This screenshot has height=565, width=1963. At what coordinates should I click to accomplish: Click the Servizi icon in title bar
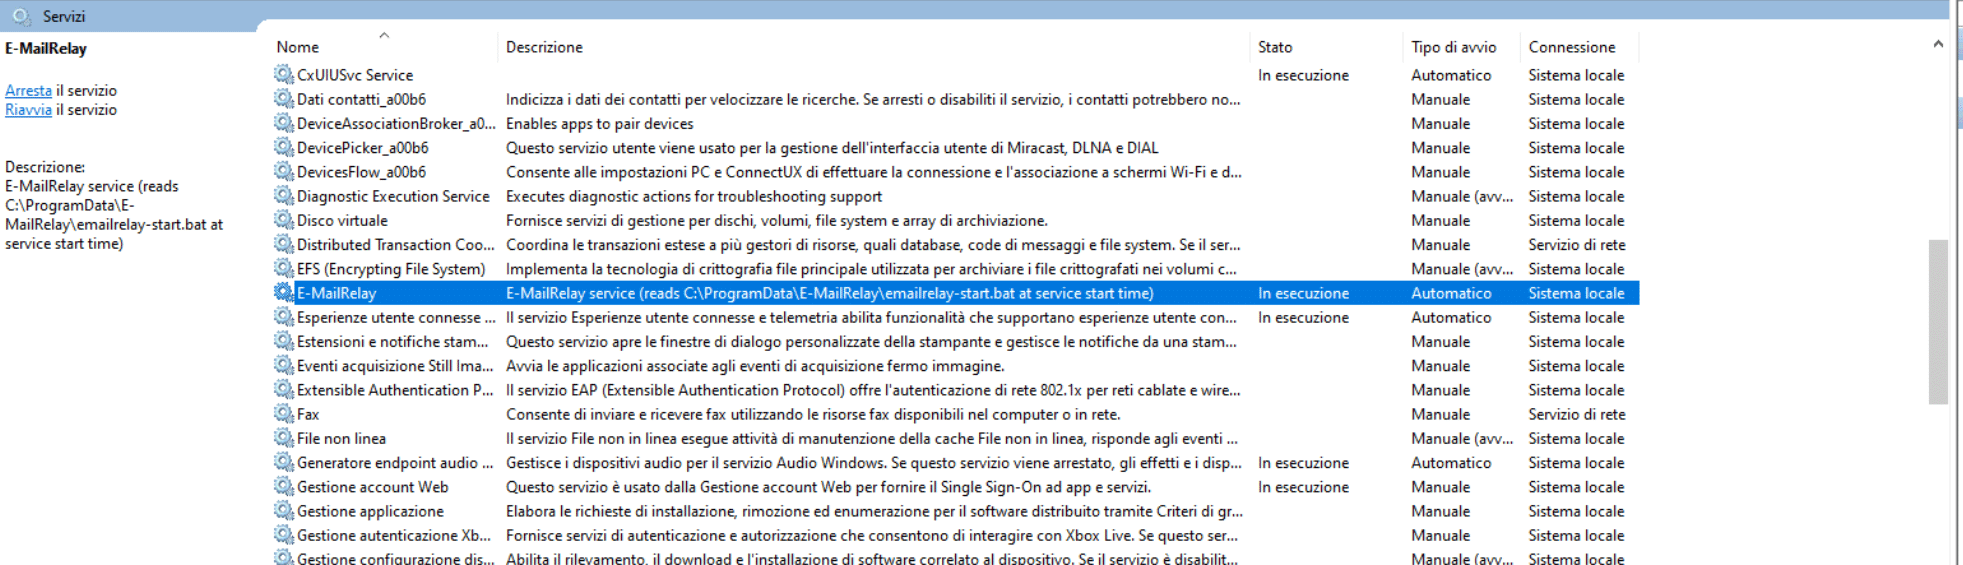coord(21,16)
